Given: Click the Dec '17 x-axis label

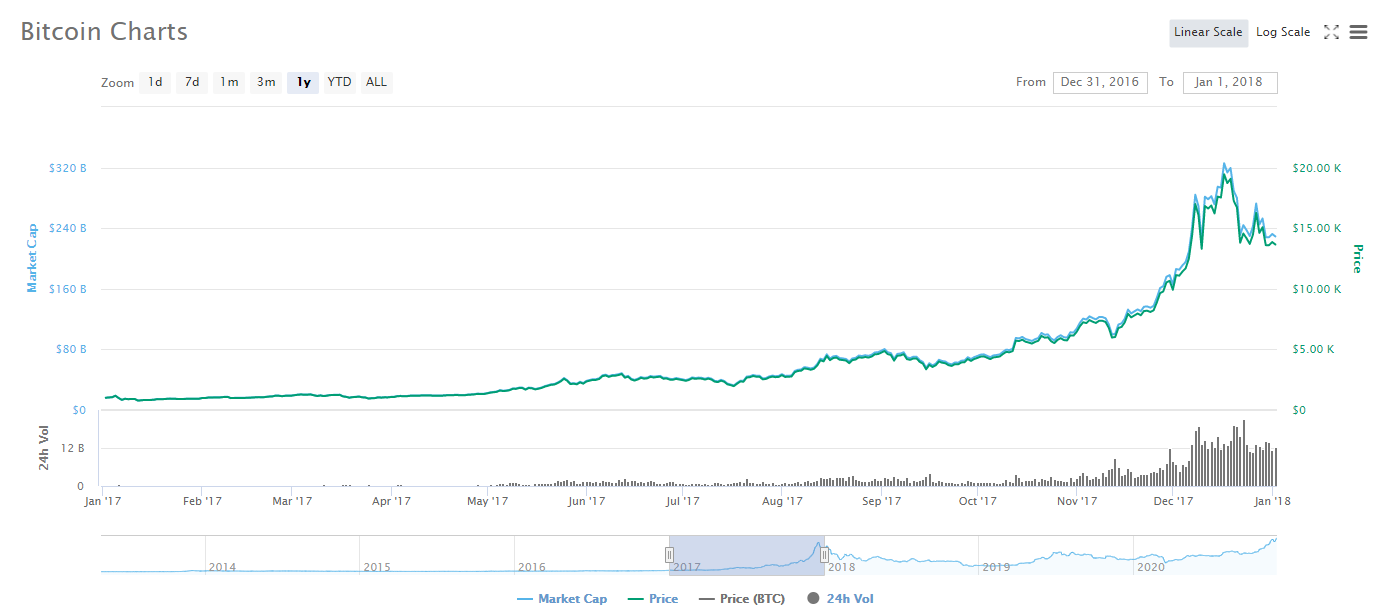Looking at the screenshot, I should [x=1173, y=502].
